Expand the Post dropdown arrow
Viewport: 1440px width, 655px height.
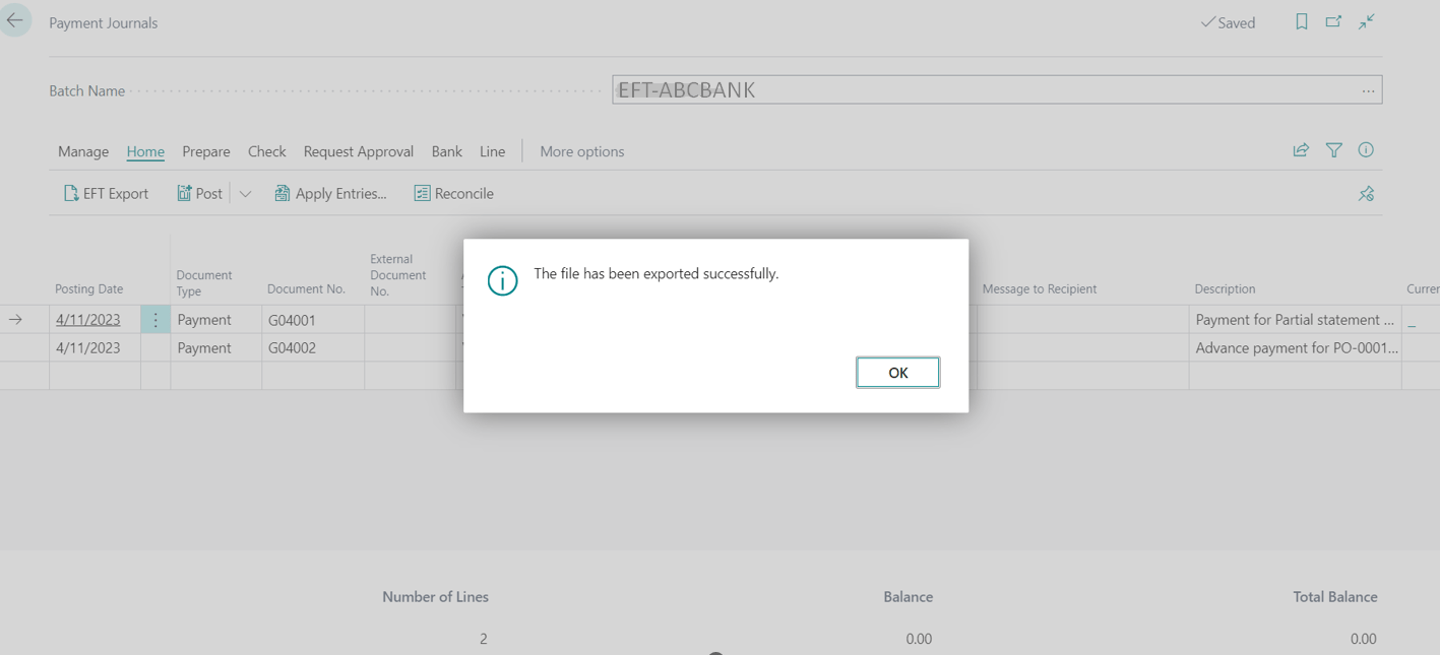point(245,194)
